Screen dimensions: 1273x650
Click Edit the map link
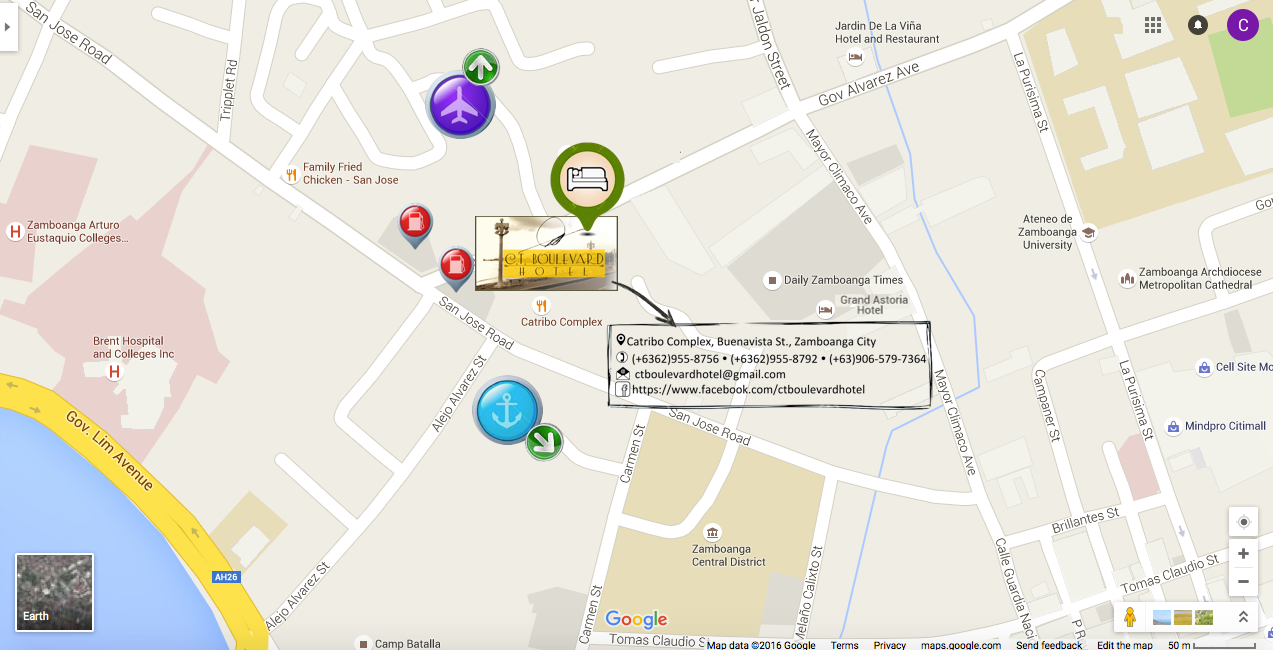1125,645
